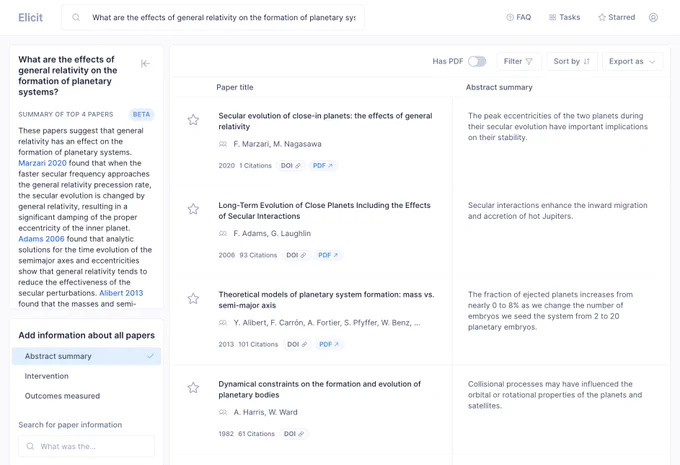This screenshot has height=465, width=680.
Task: Click DOI link for Harris 1982 paper
Action: [294, 434]
